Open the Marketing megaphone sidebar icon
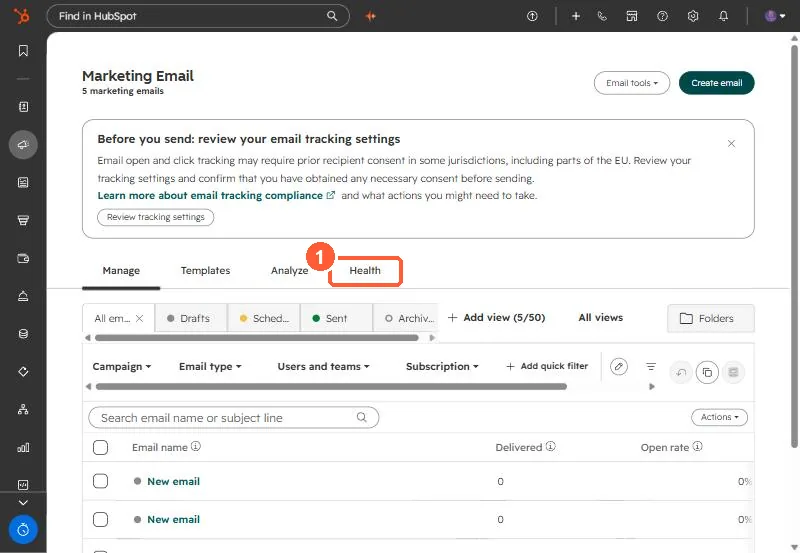 point(23,145)
